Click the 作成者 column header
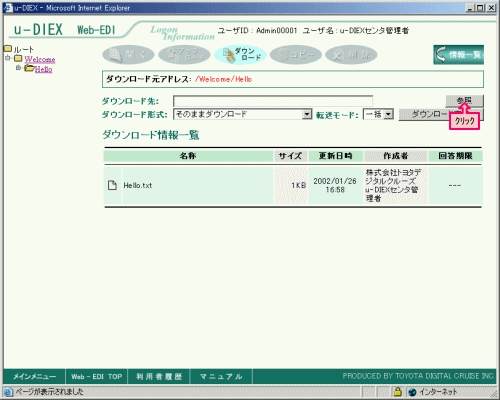The image size is (500, 400). [395, 156]
